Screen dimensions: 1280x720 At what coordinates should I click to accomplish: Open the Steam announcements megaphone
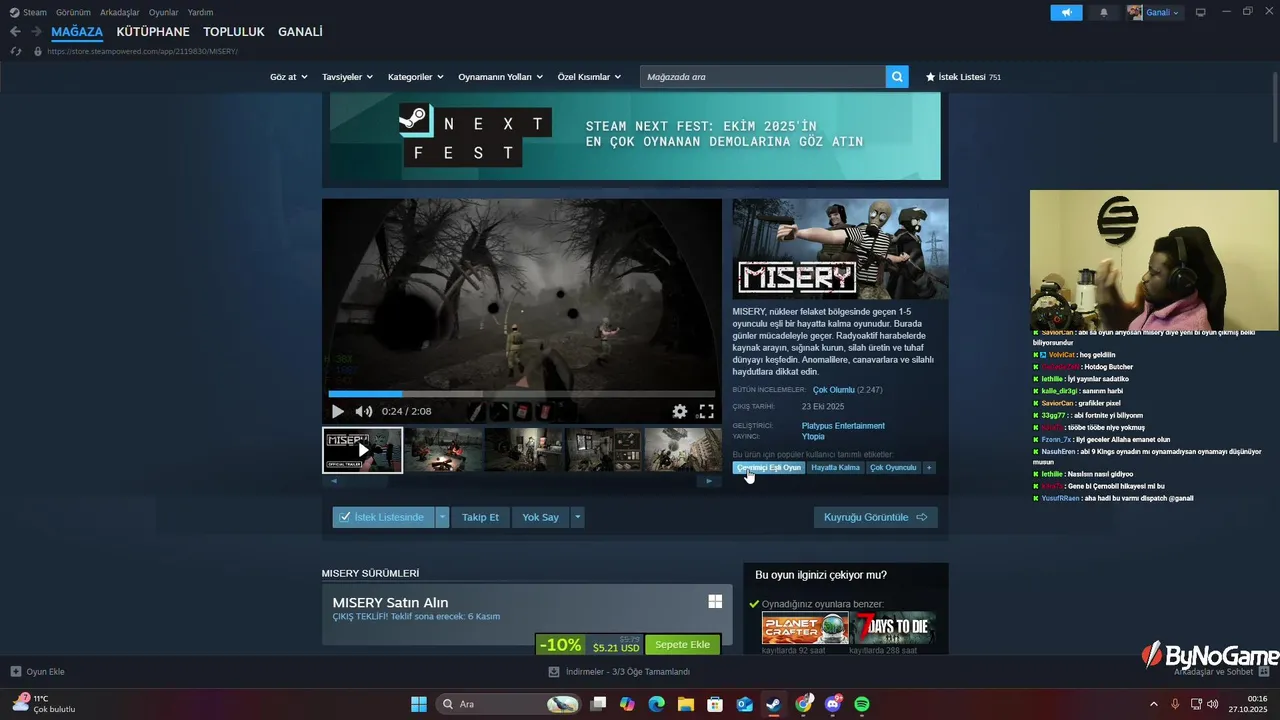click(x=1066, y=12)
